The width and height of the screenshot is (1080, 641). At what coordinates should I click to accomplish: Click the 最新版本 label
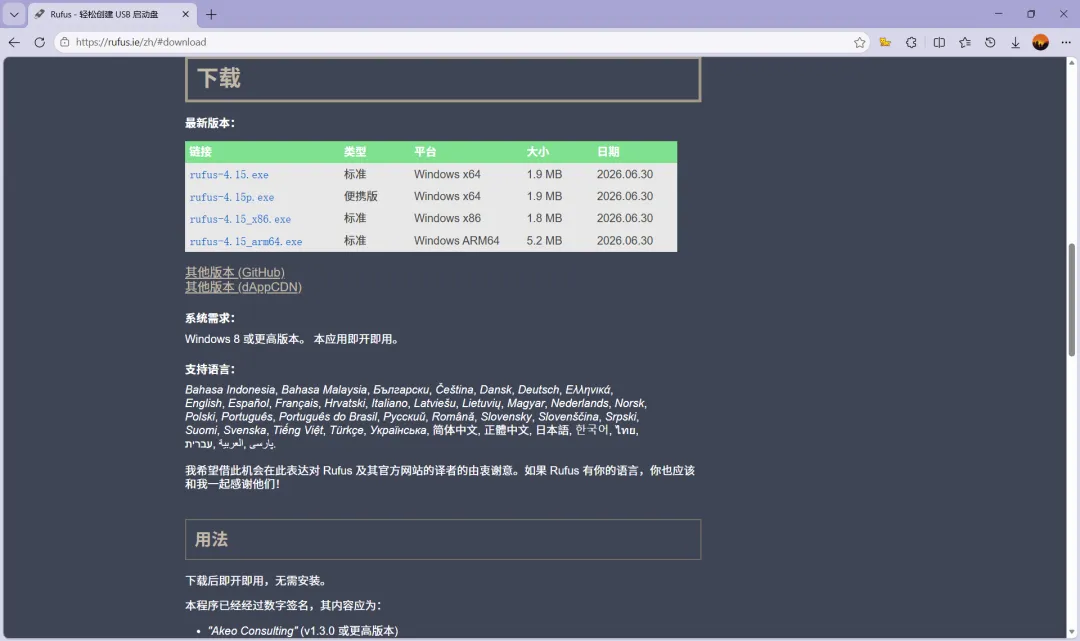click(209, 123)
